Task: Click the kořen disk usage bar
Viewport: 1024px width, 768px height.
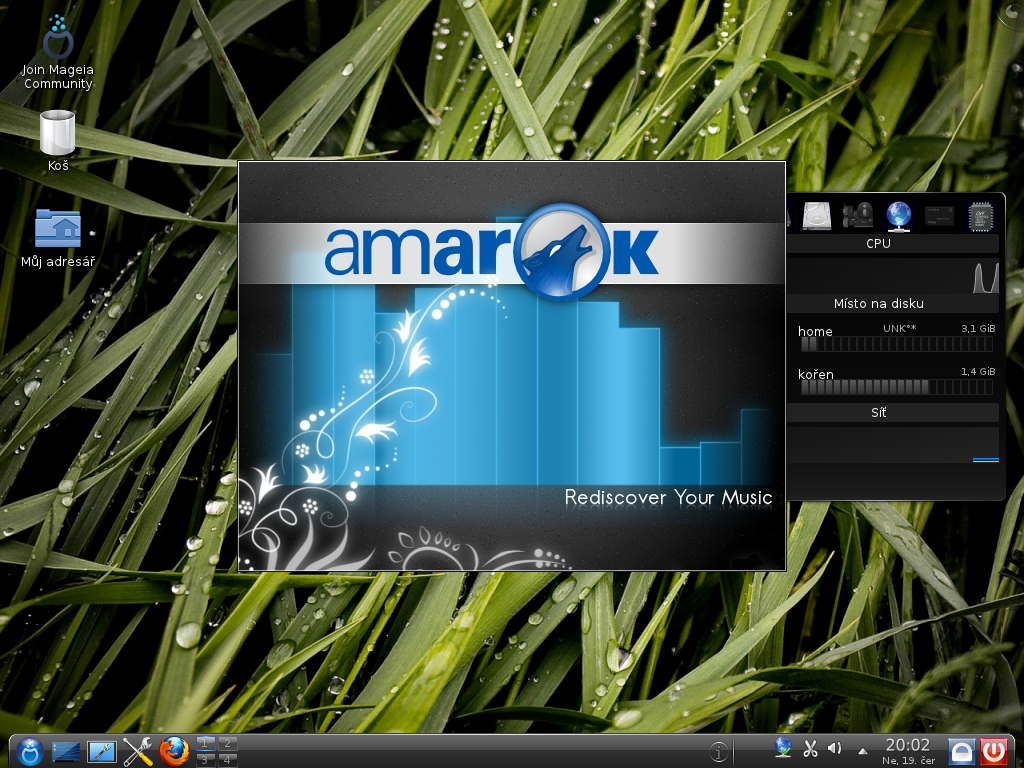Action: [x=897, y=387]
